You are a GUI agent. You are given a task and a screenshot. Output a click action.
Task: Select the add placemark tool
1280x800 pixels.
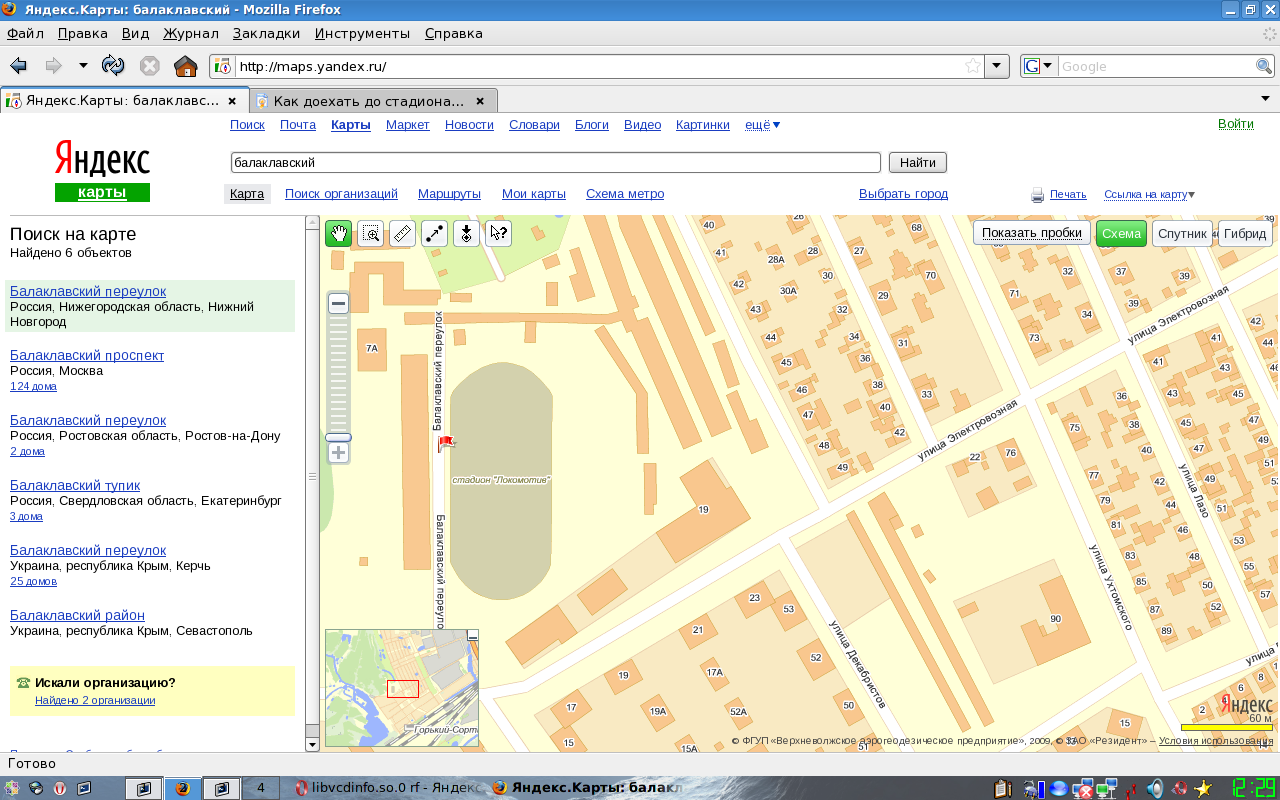pos(466,234)
